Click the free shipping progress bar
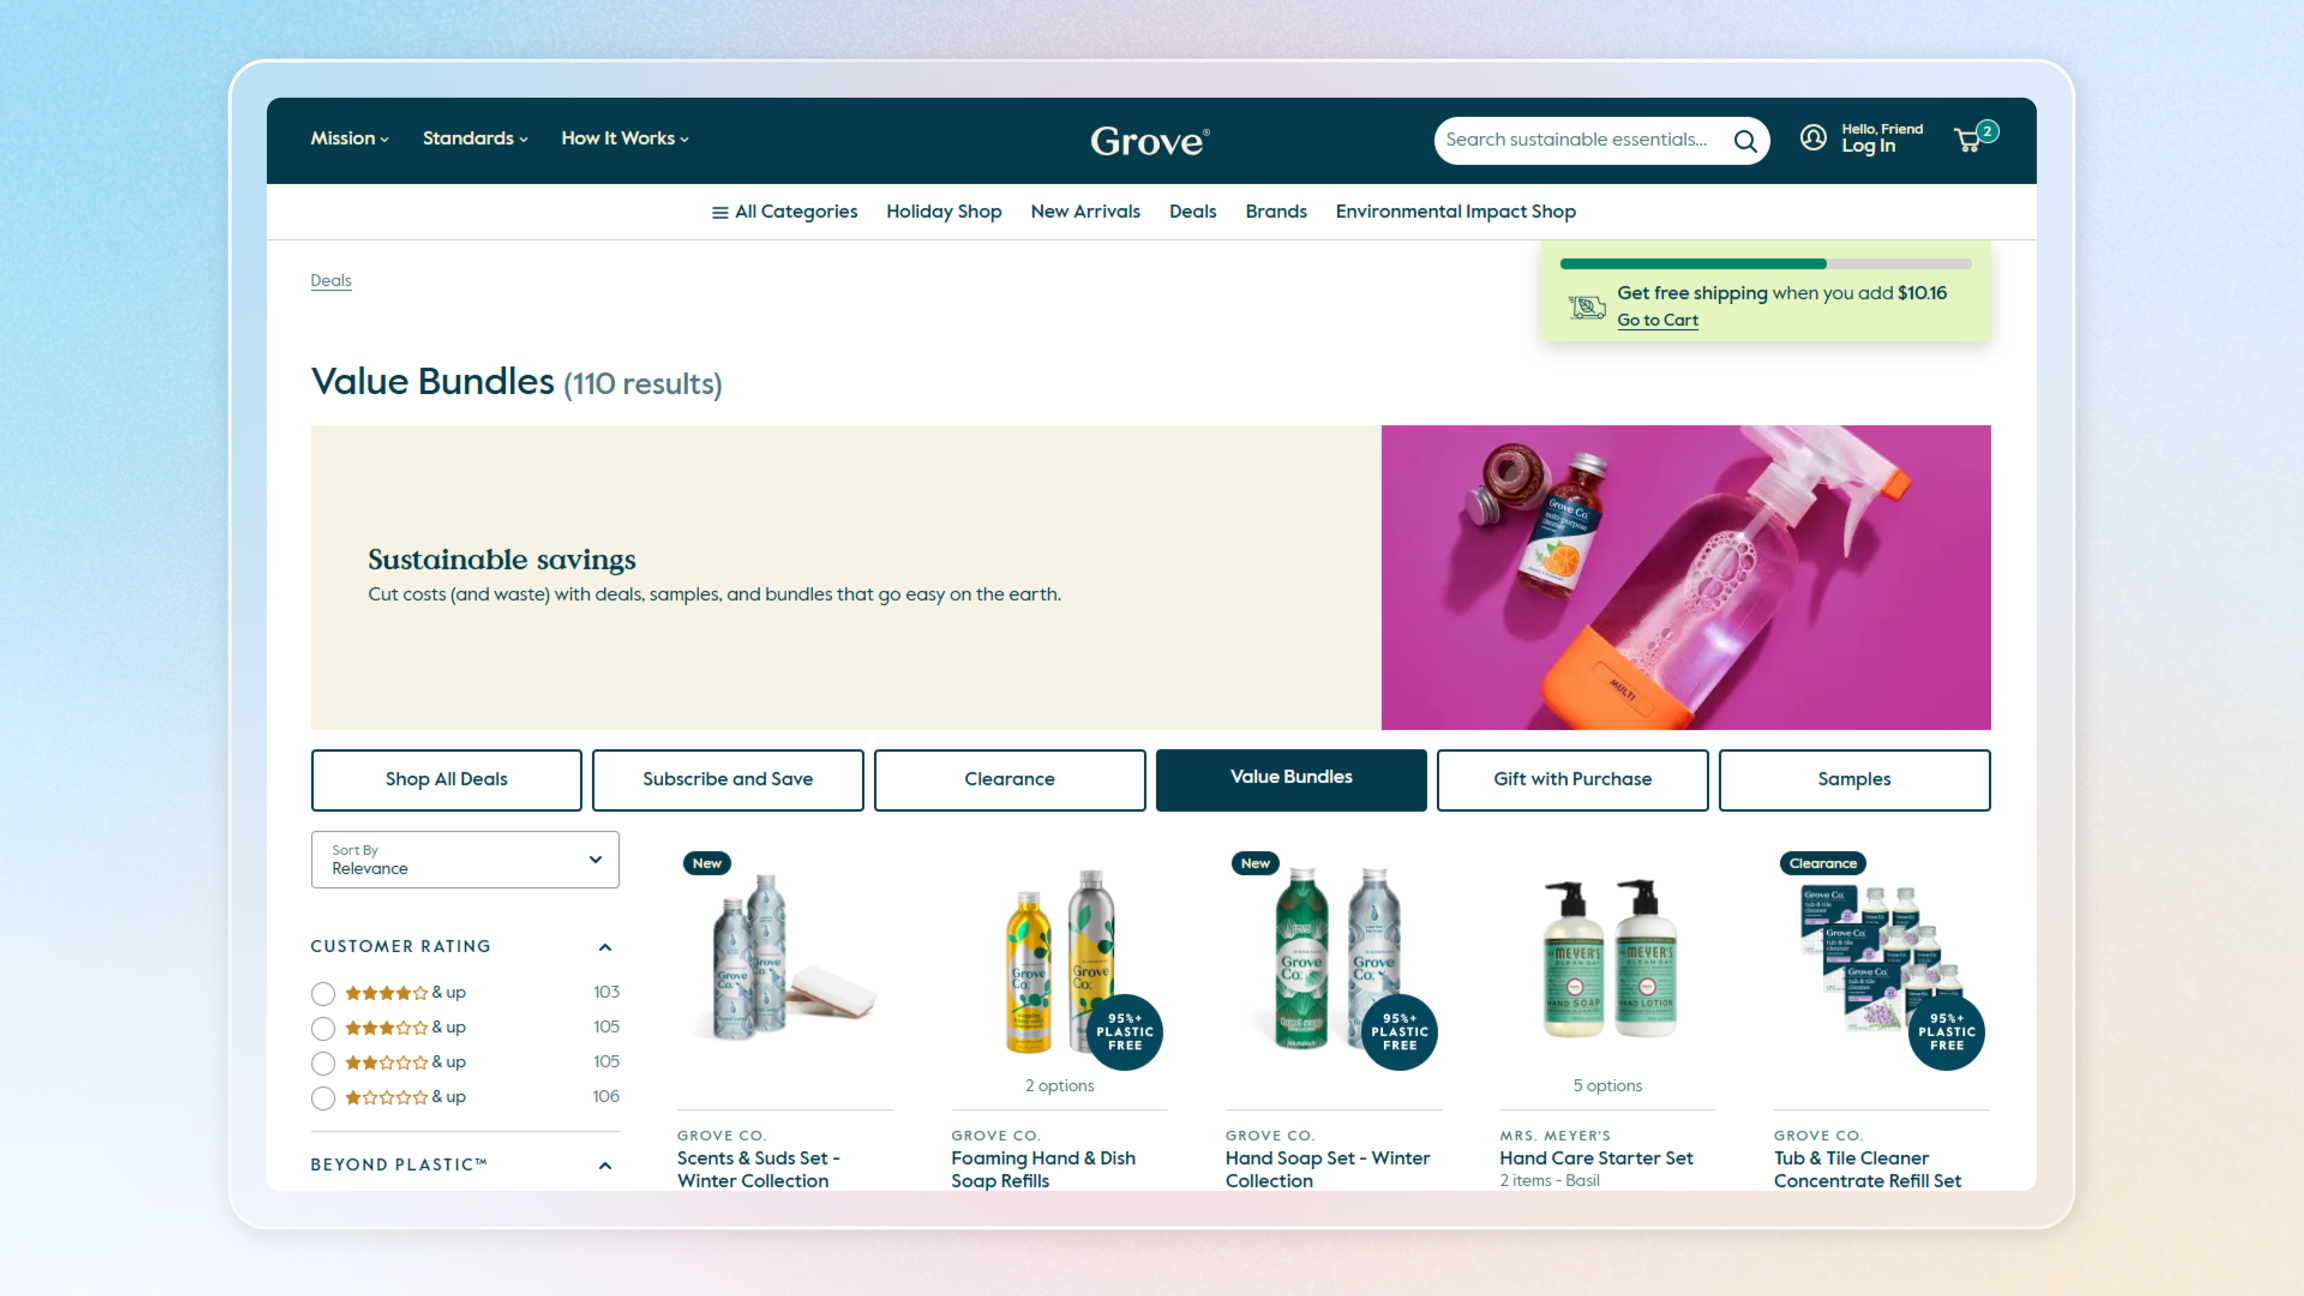The image size is (2304, 1296). [x=1765, y=264]
